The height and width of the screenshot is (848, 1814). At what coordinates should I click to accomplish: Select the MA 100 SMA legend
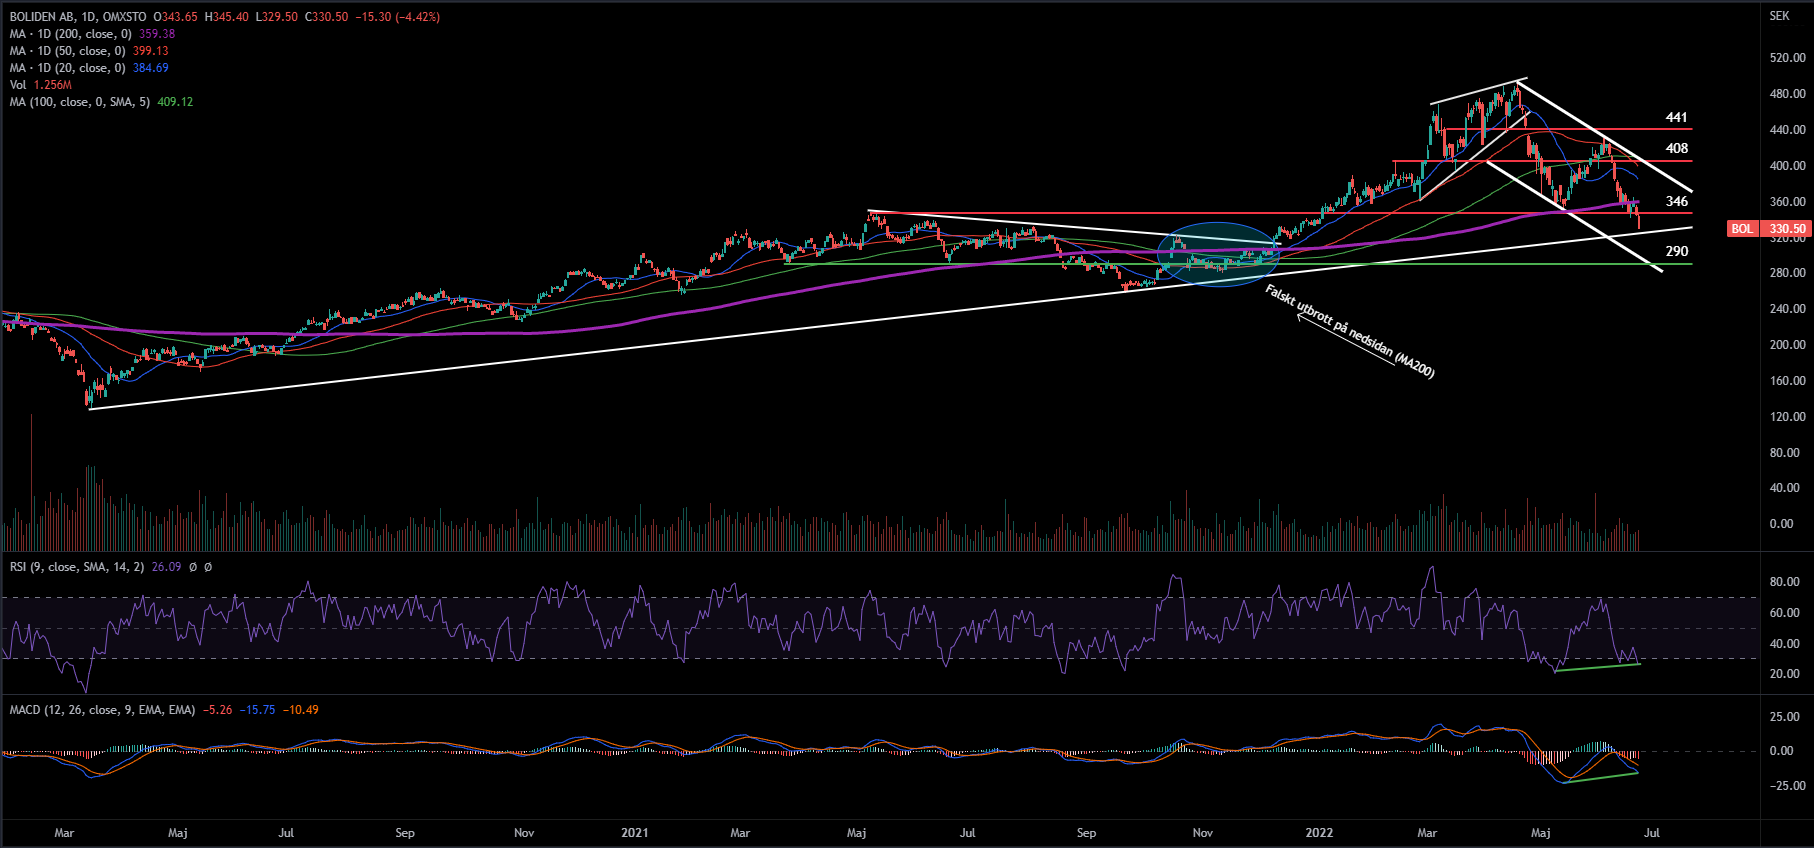click(x=80, y=102)
